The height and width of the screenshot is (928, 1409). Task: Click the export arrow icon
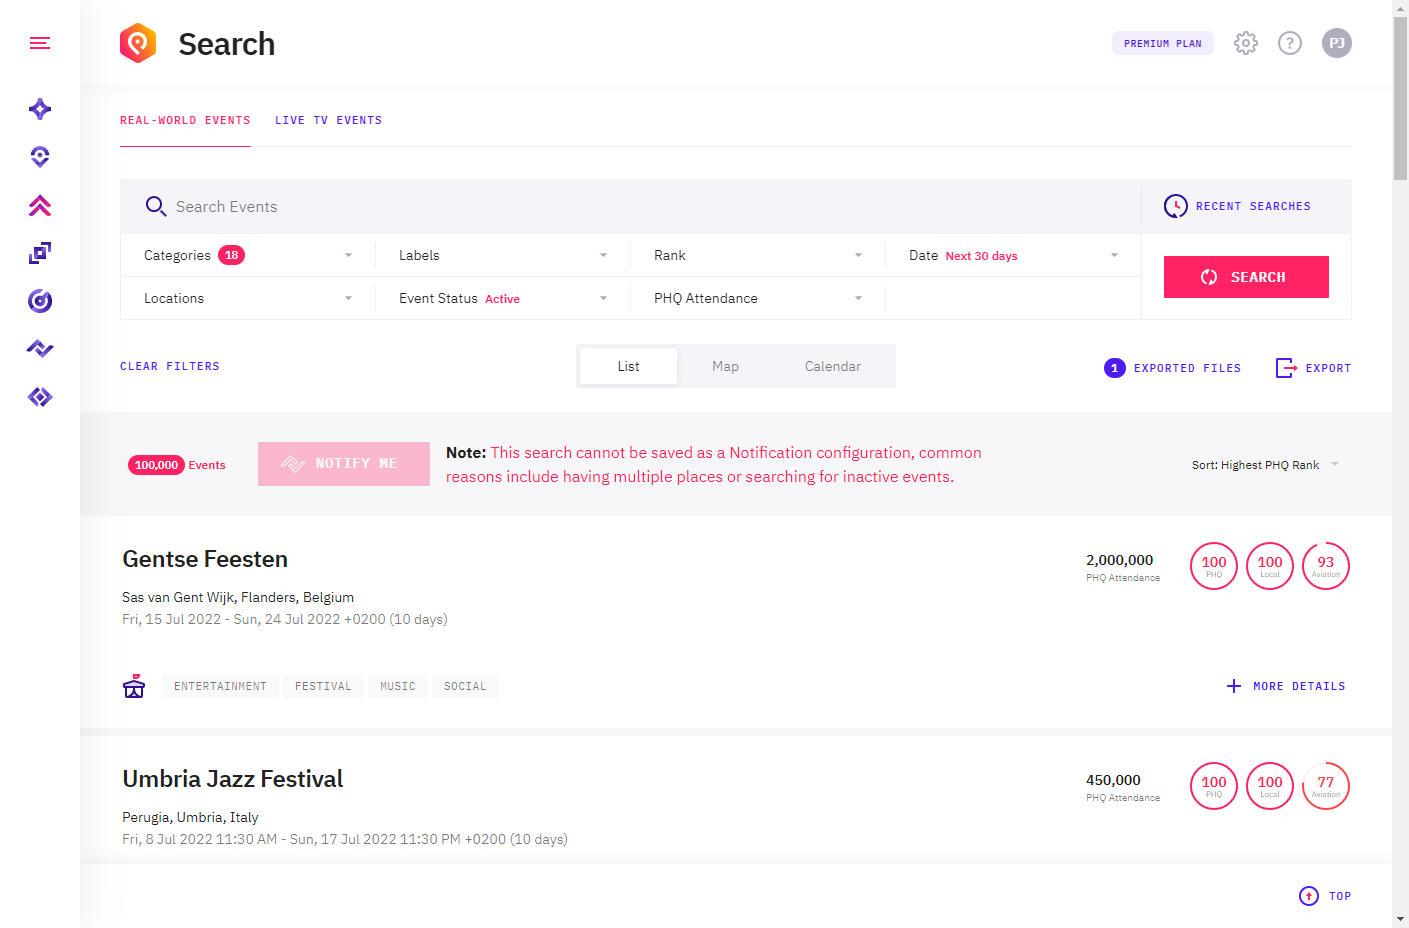coord(1286,368)
